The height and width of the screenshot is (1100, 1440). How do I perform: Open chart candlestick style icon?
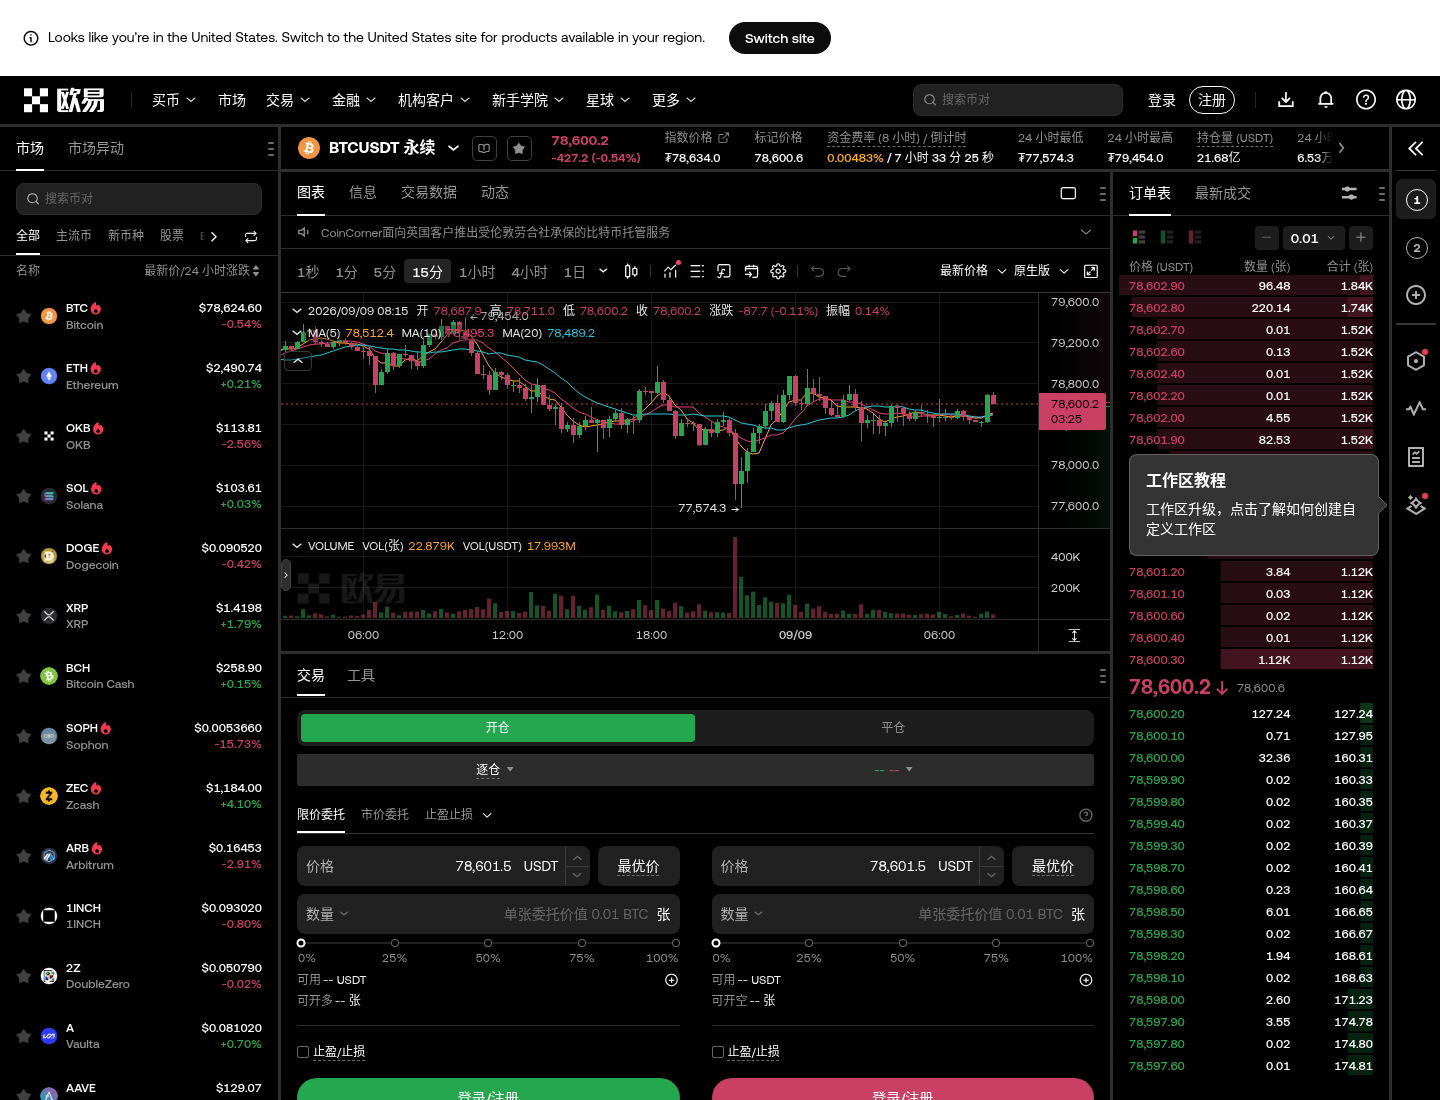631,271
